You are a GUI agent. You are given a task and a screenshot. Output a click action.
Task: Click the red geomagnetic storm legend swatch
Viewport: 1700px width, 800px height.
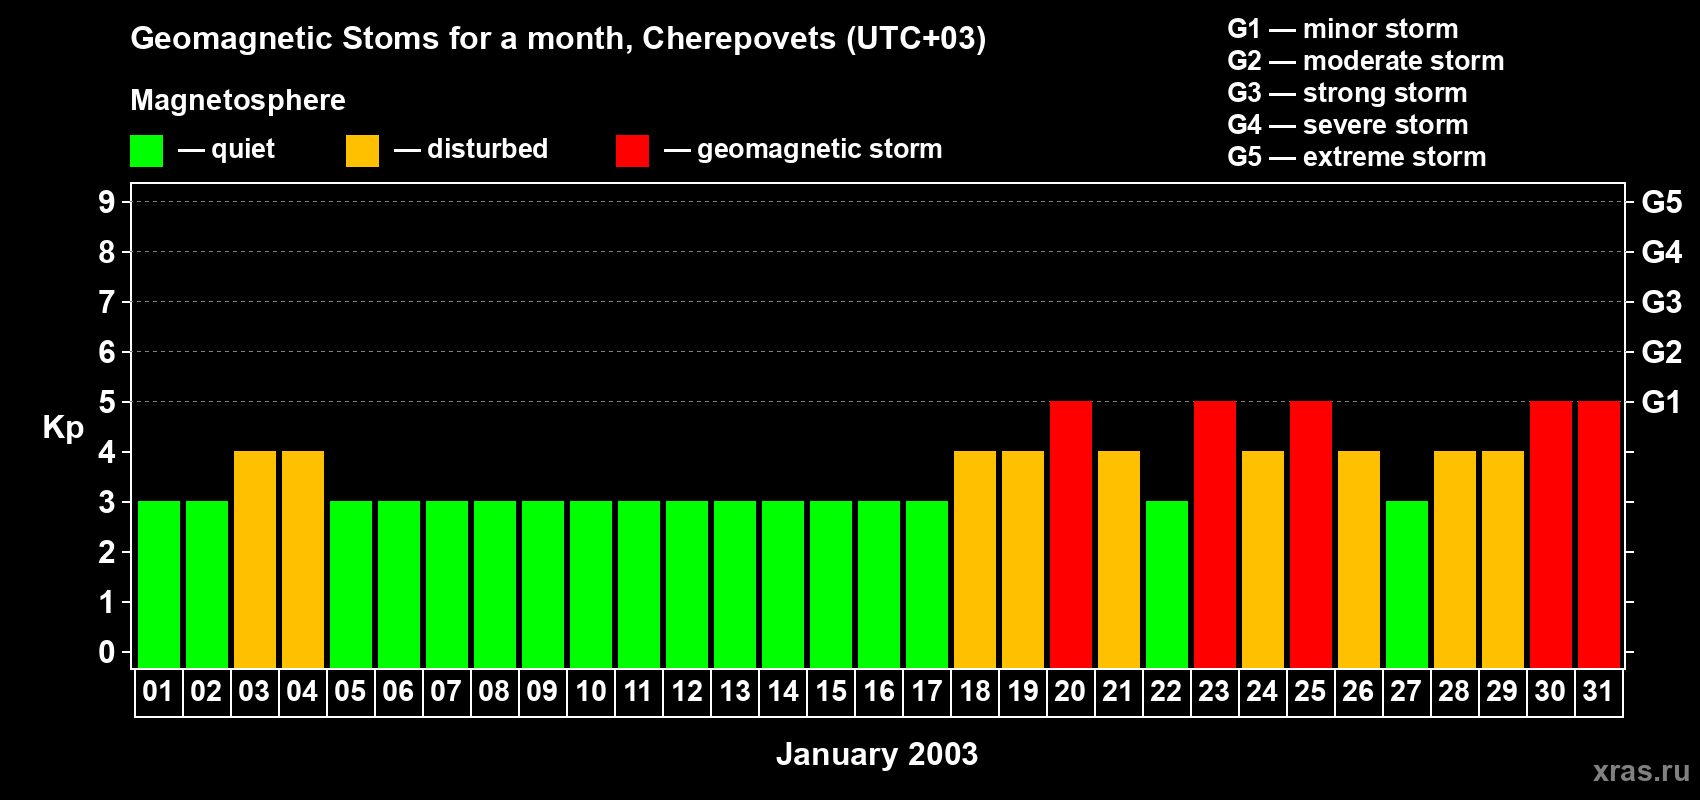tap(632, 151)
